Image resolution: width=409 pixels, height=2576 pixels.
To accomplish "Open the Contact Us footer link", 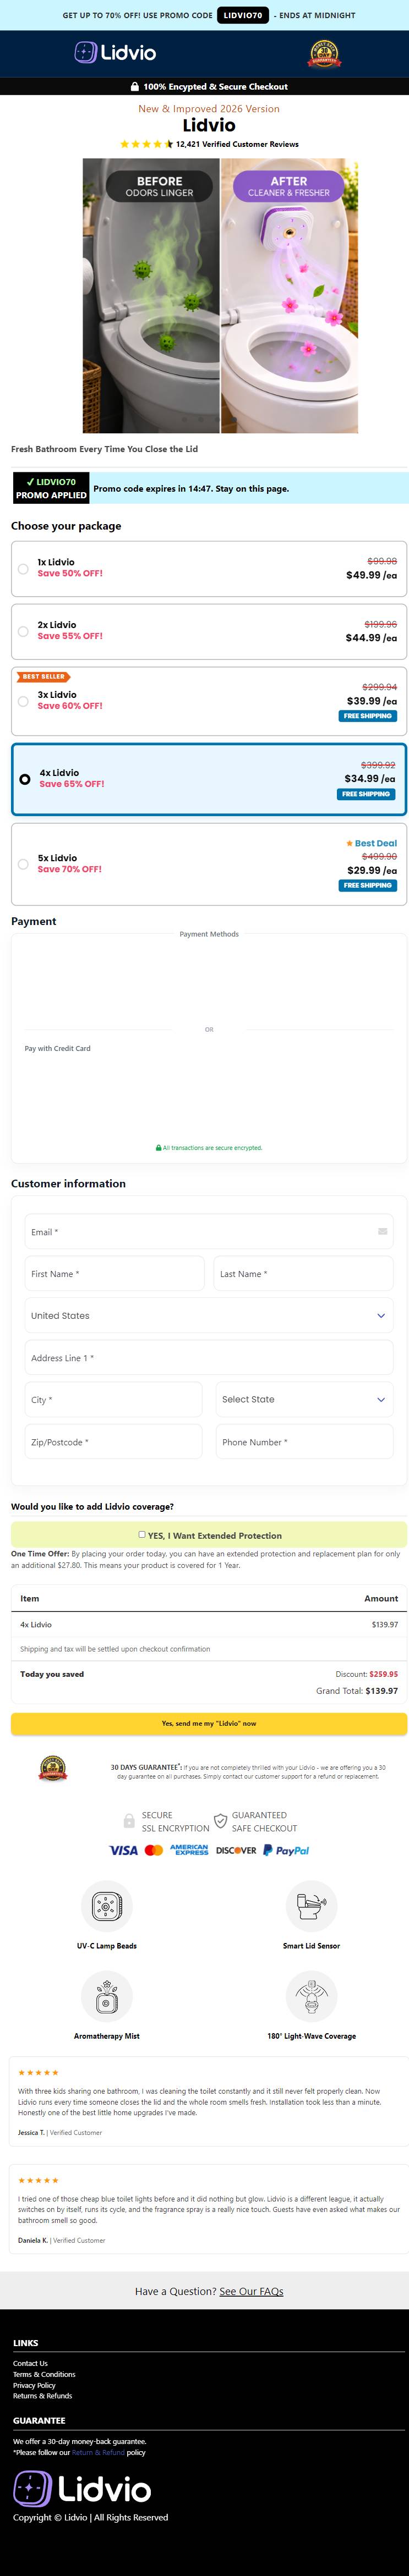I will (30, 2364).
